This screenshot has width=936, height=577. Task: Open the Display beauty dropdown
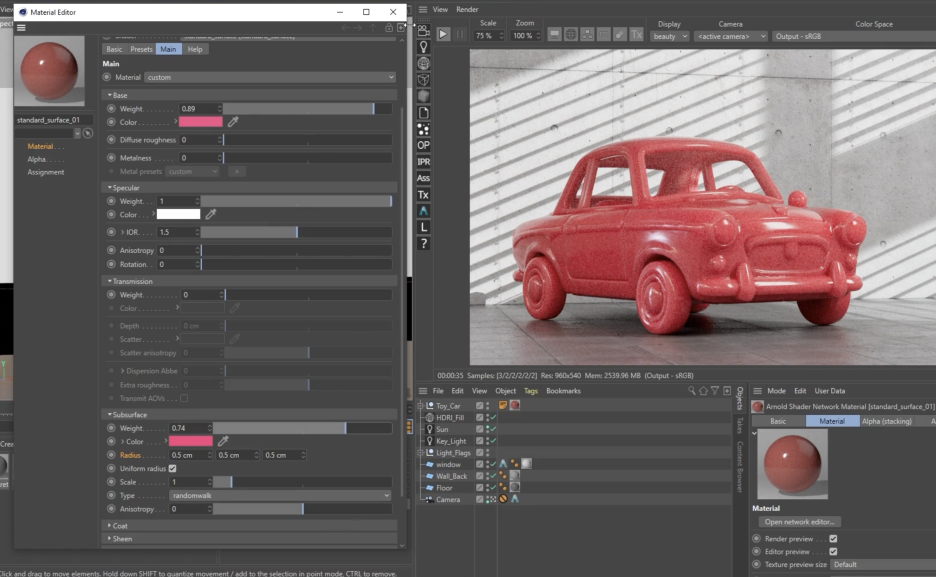click(670, 36)
